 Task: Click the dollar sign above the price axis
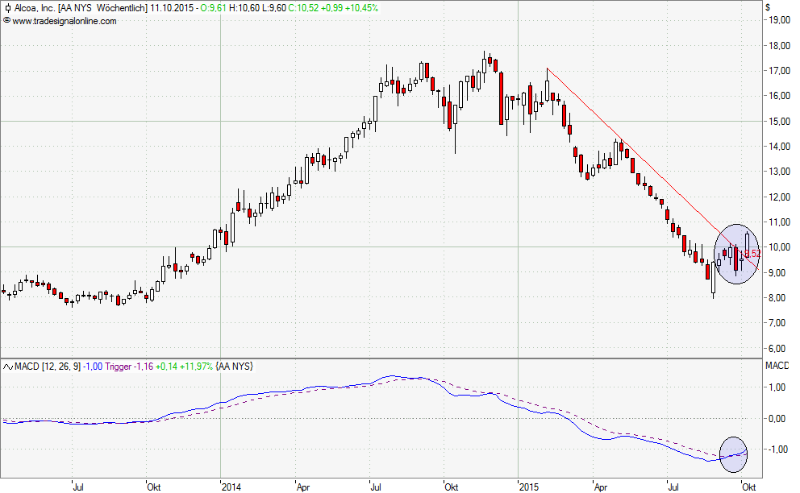[768, 7]
